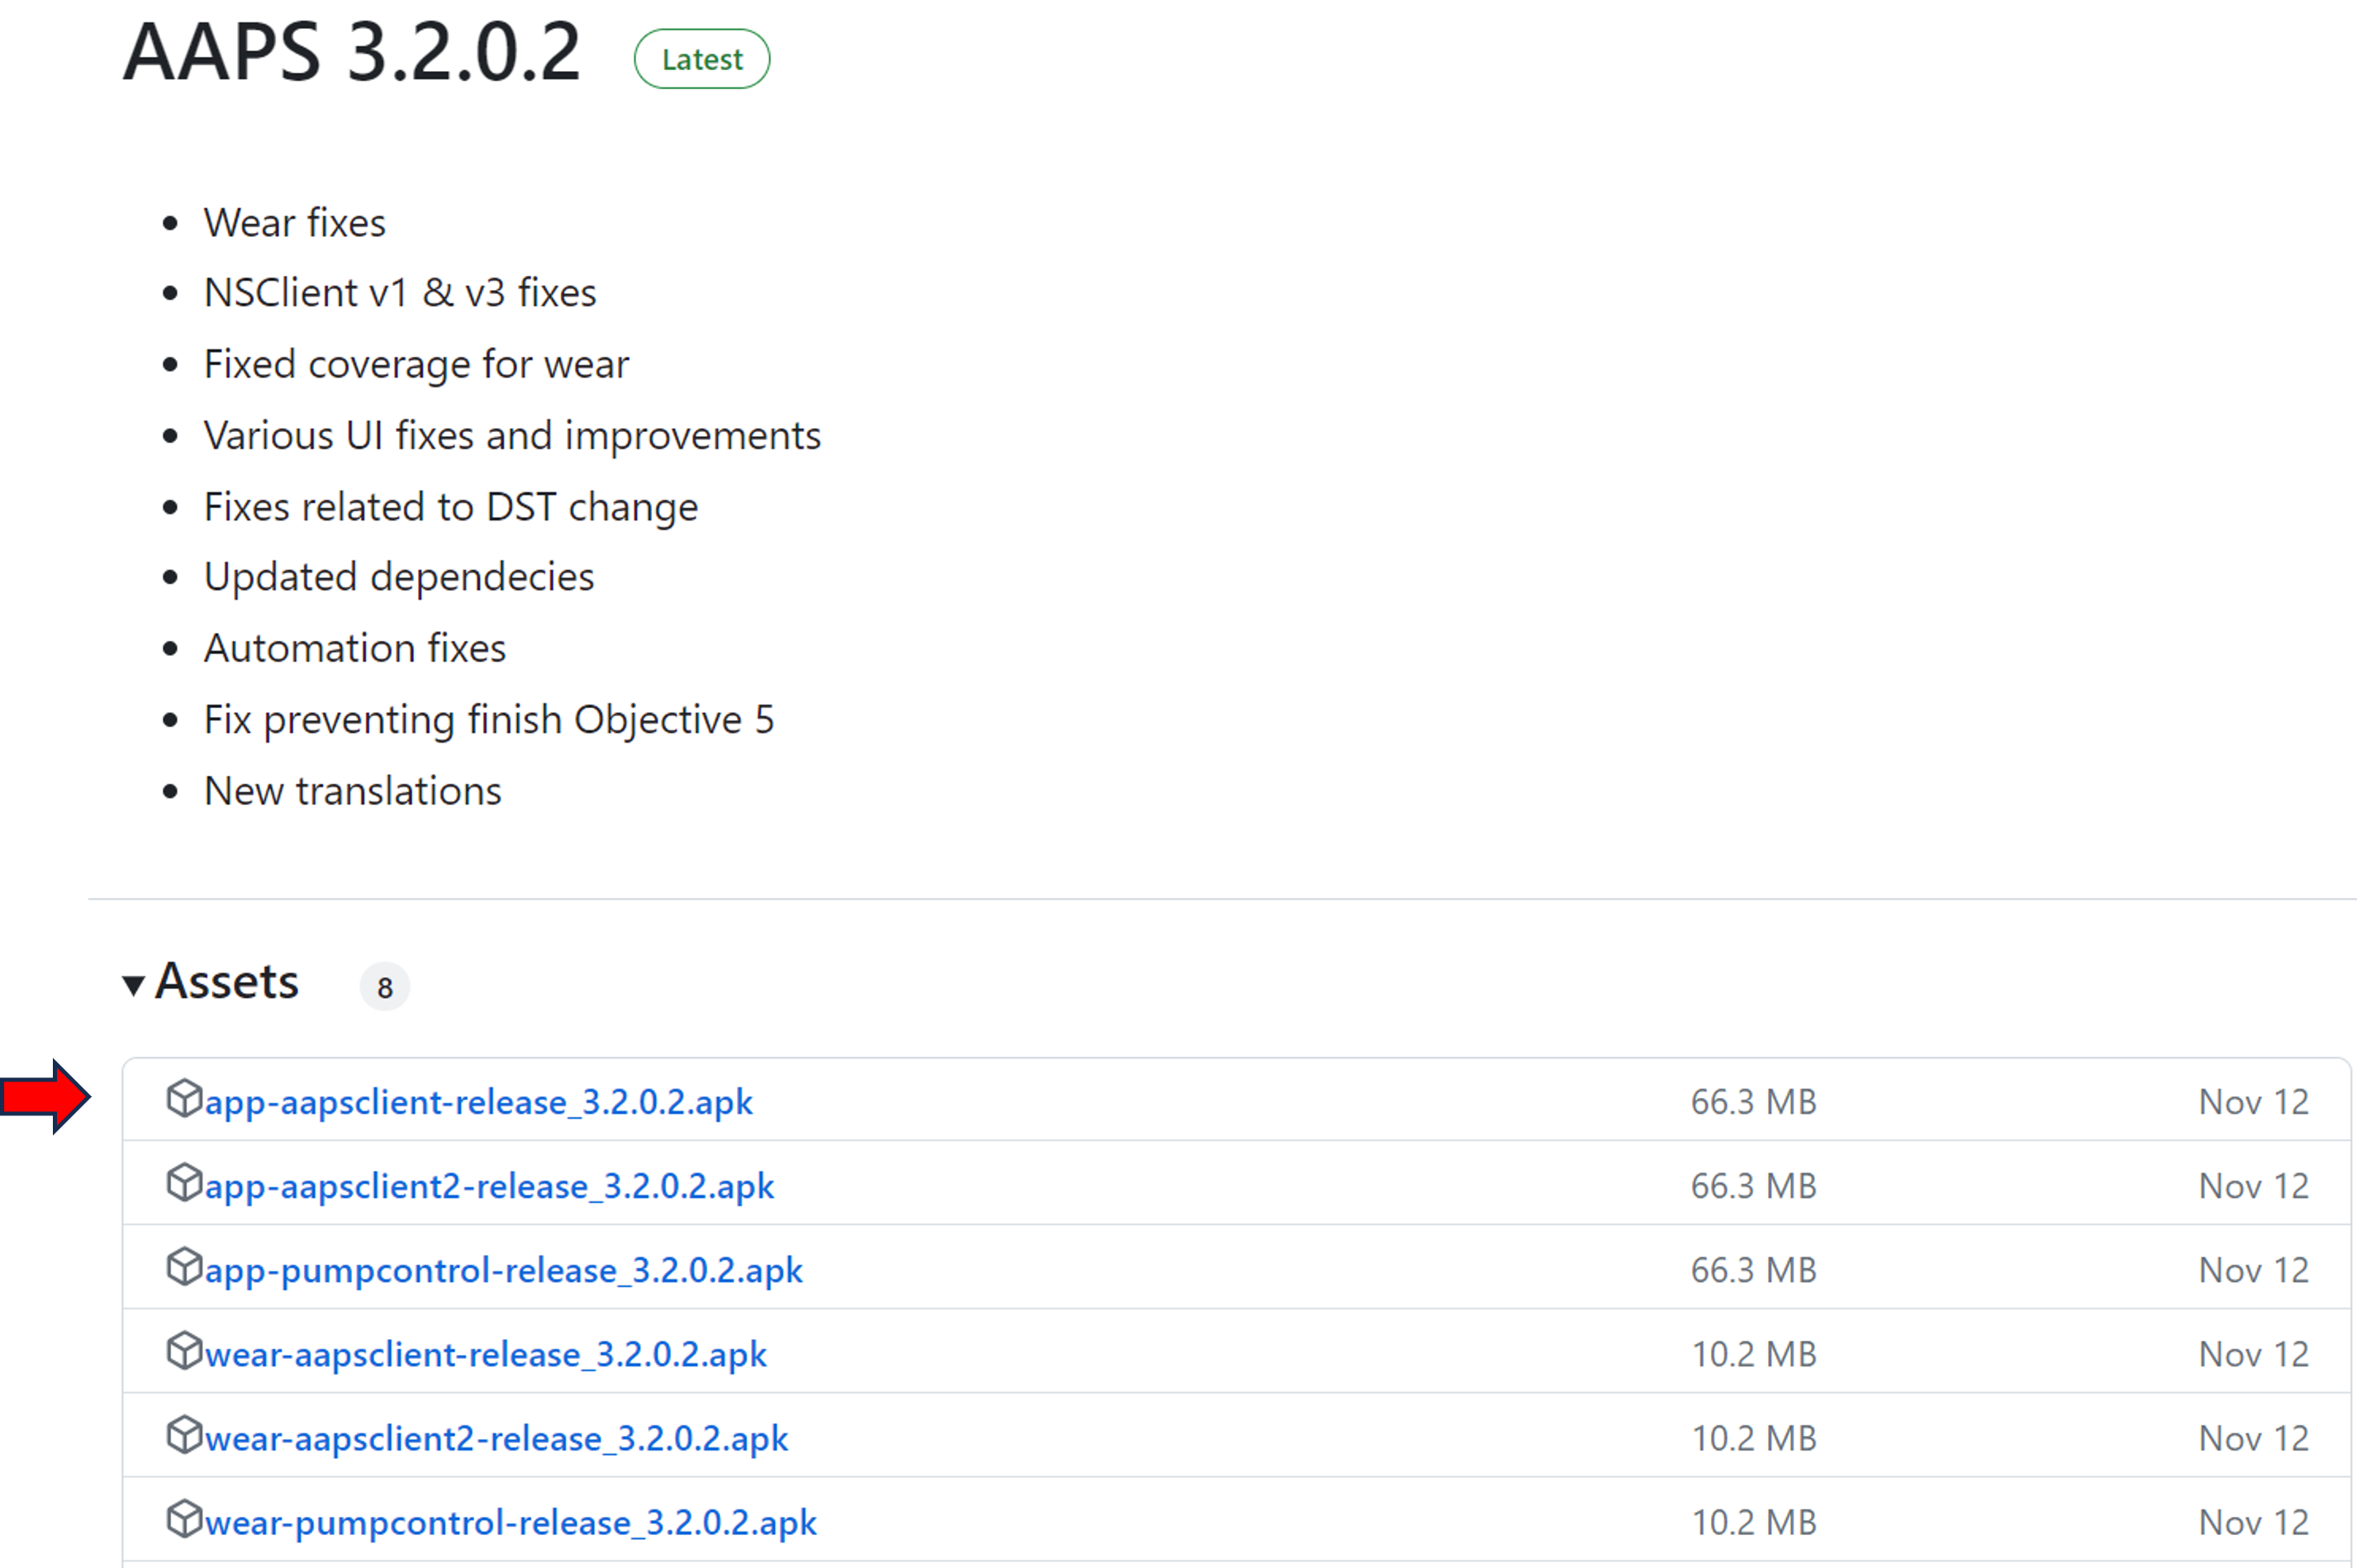
Task: Download wear-aapsclient-release_3.2.0.2.apk
Action: point(485,1354)
